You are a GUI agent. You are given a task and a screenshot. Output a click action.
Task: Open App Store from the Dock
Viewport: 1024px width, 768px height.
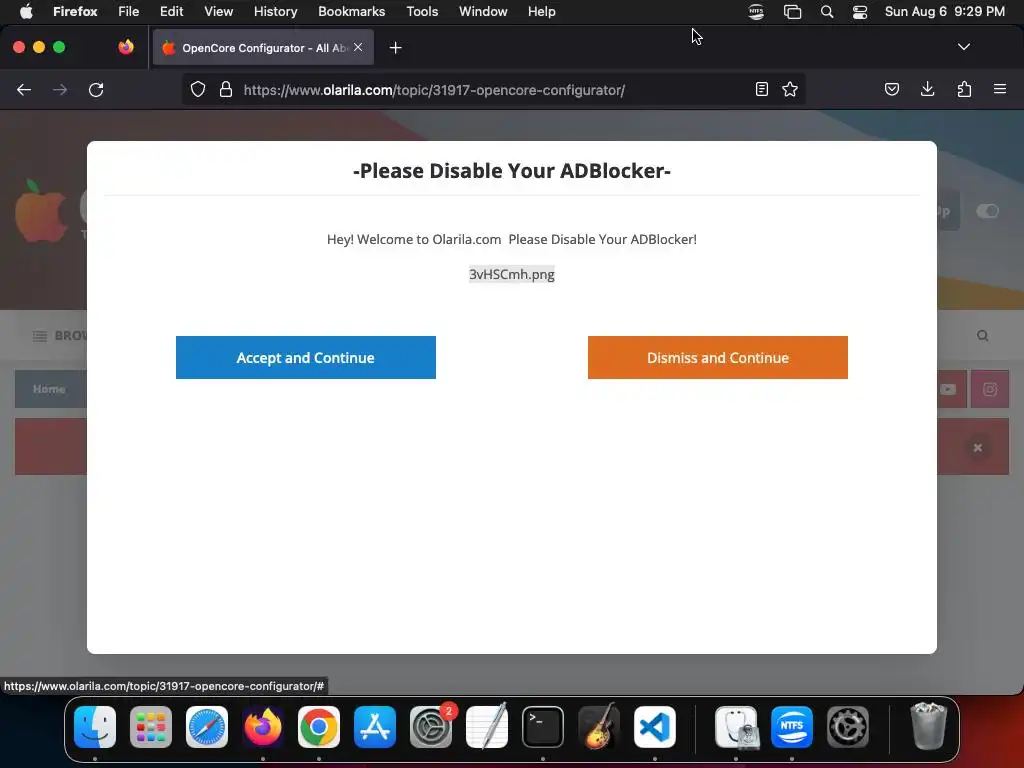tap(375, 727)
